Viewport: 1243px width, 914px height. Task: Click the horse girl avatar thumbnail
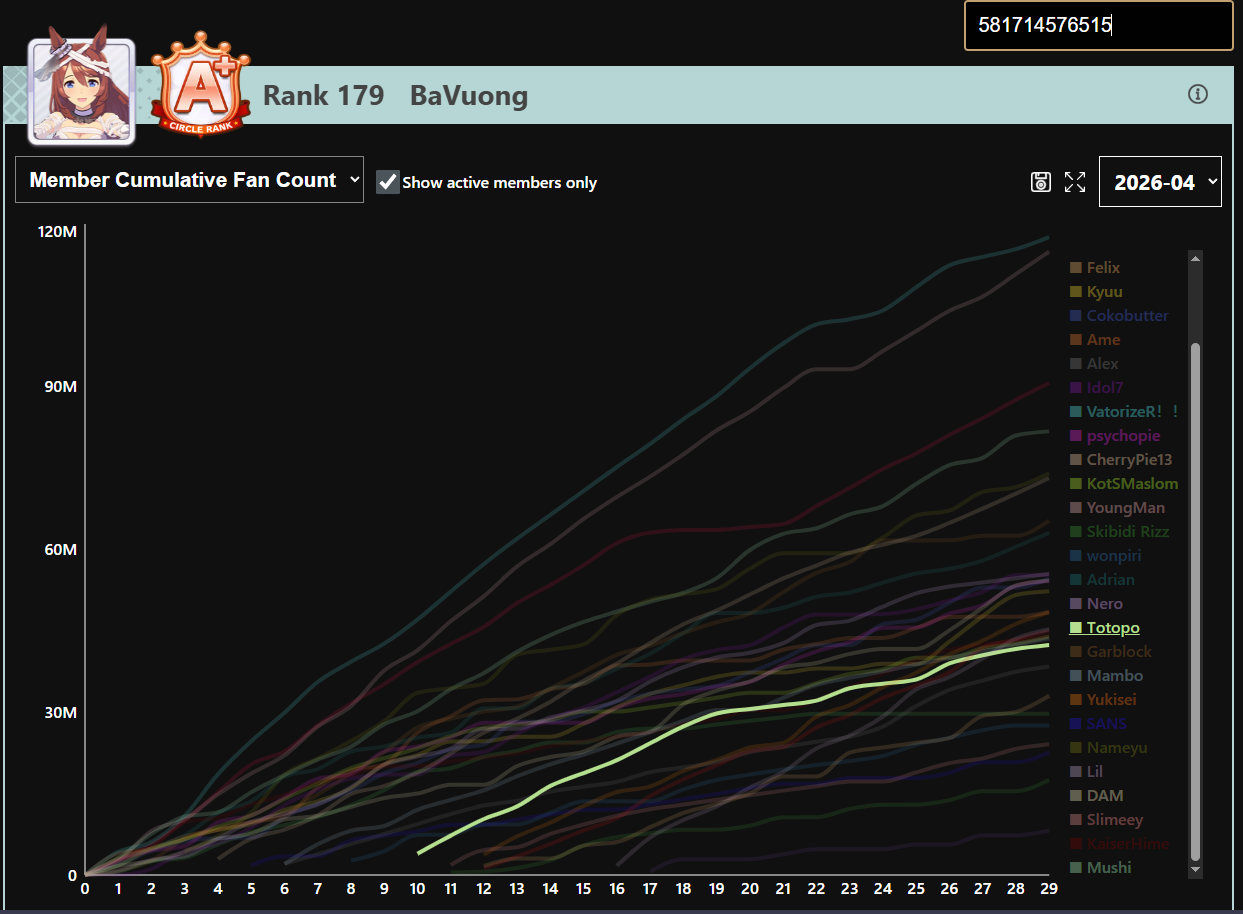[81, 91]
